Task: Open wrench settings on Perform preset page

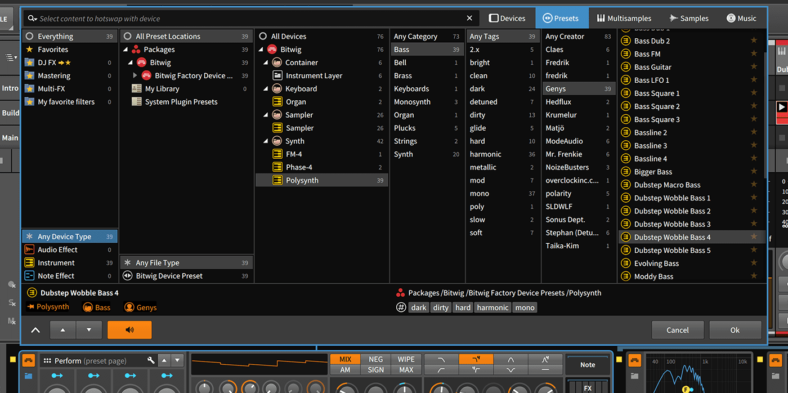Action: pyautogui.click(x=151, y=360)
